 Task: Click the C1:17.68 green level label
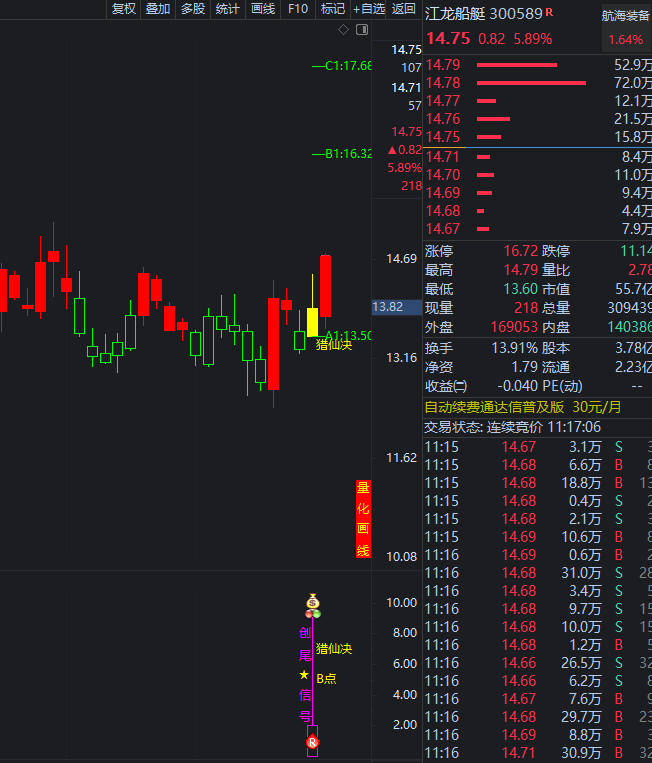342,66
